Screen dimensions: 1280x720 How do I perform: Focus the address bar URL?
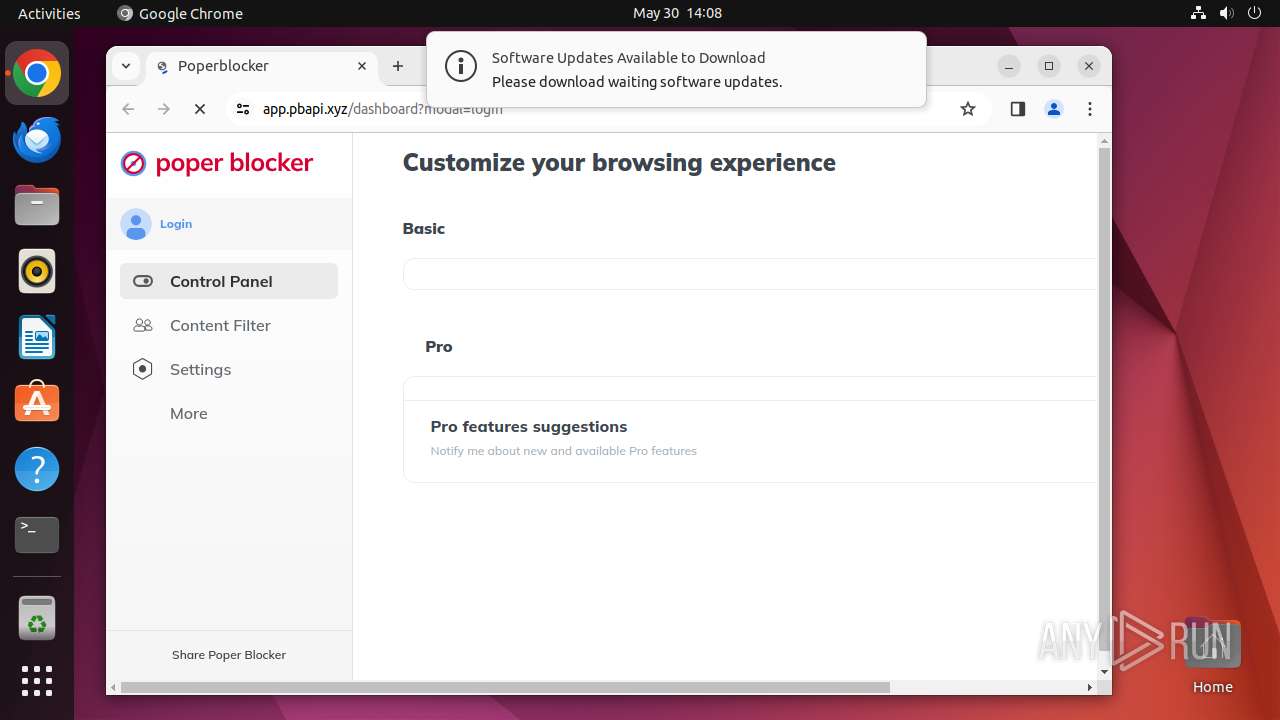383,109
